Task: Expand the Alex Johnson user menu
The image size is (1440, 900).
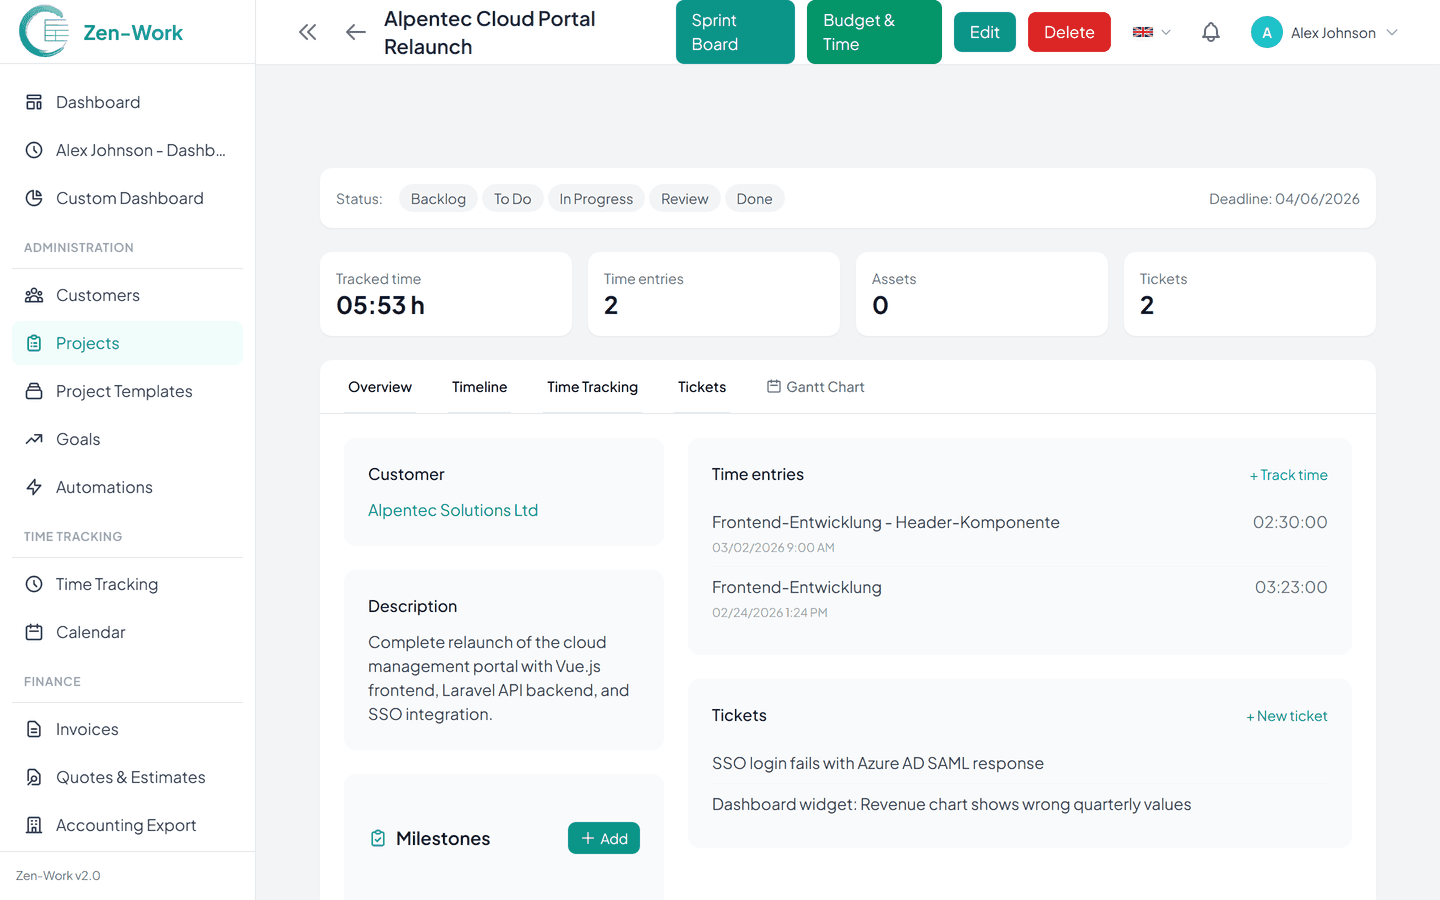Action: tap(1324, 32)
